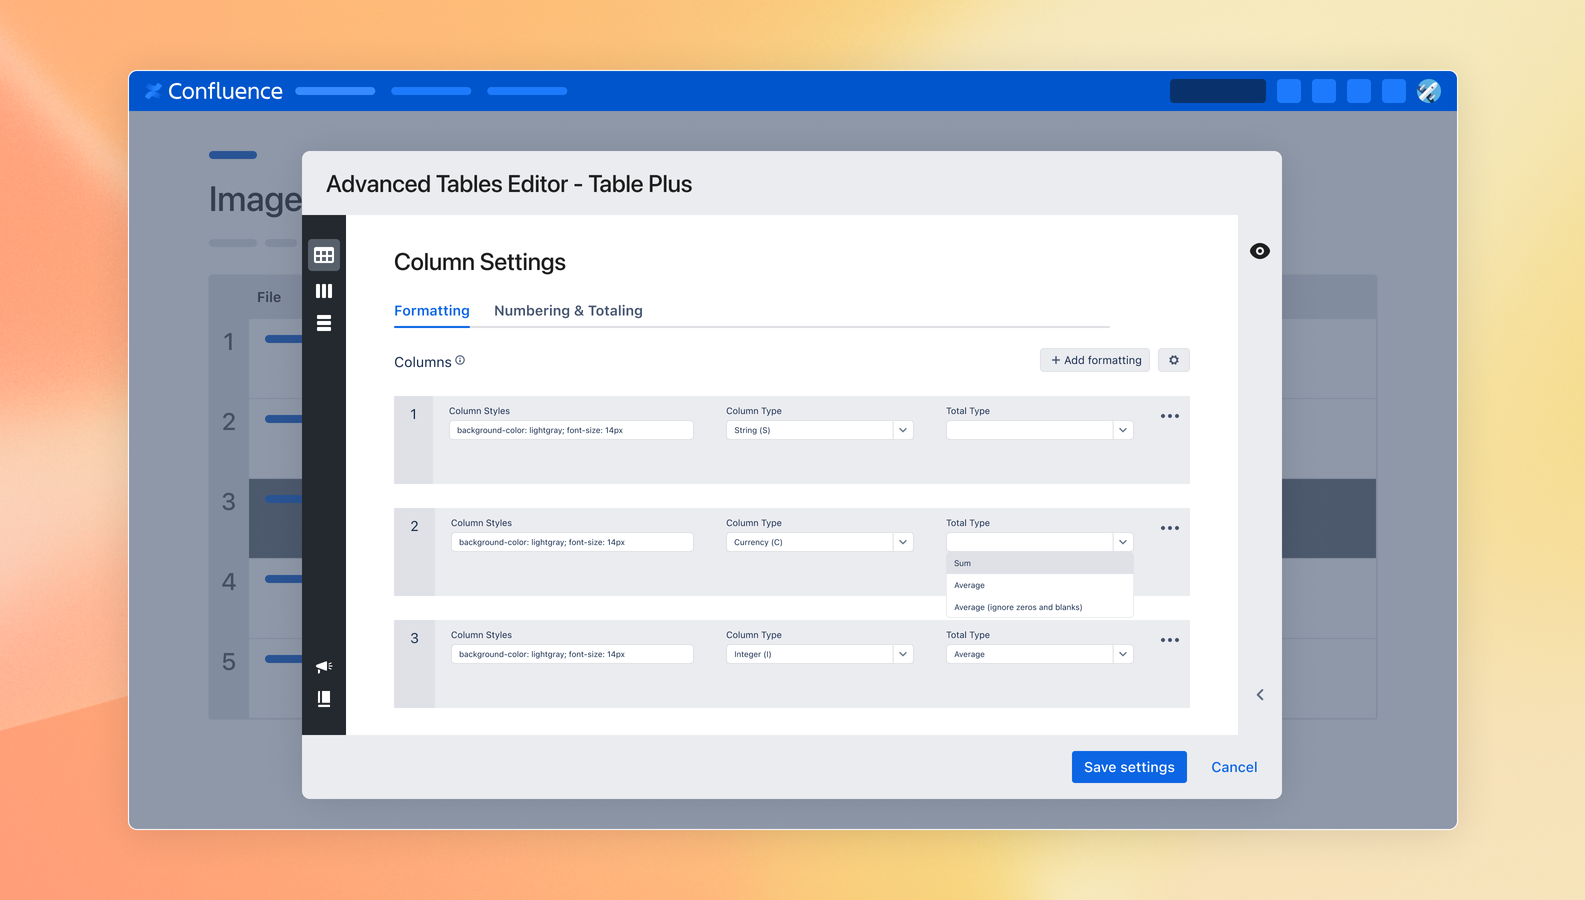Click the megaphone announcements icon

pos(324,666)
